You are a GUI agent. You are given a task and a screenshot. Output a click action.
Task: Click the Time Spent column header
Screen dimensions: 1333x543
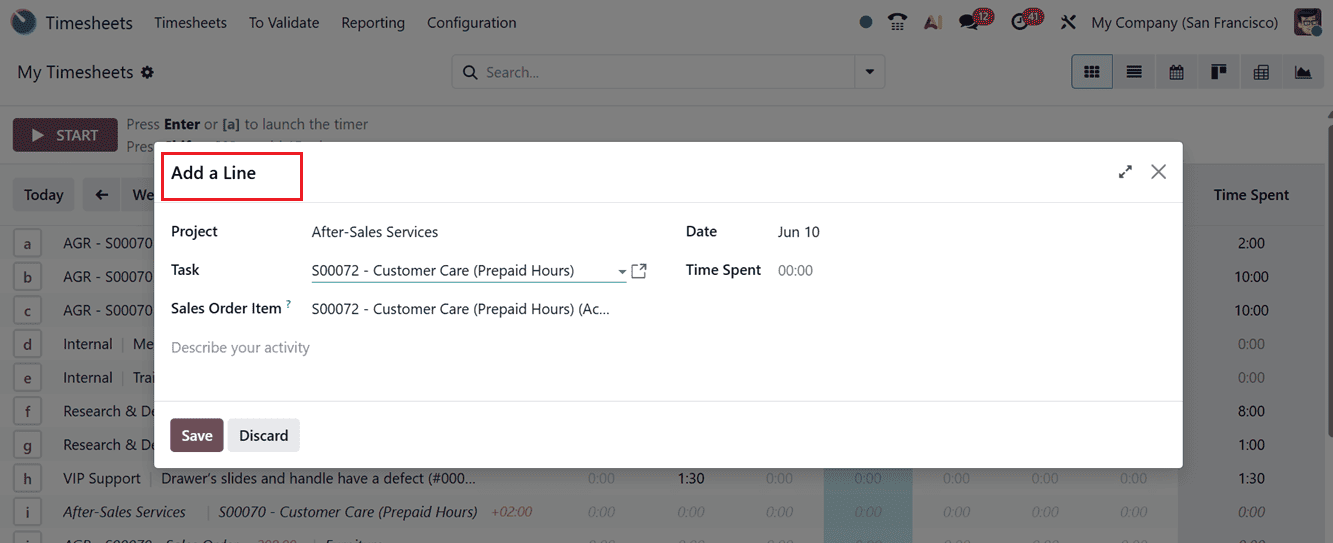point(1251,195)
